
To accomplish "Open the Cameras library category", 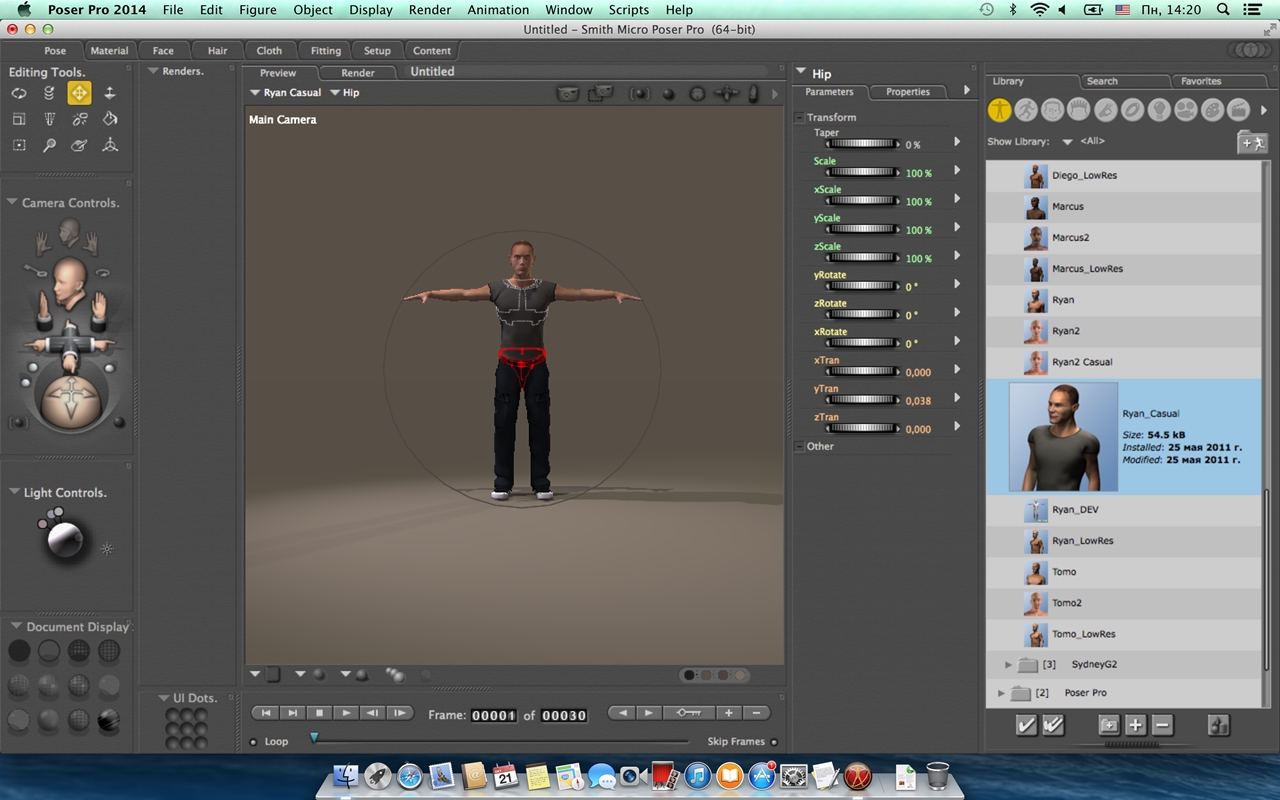I will [1185, 110].
